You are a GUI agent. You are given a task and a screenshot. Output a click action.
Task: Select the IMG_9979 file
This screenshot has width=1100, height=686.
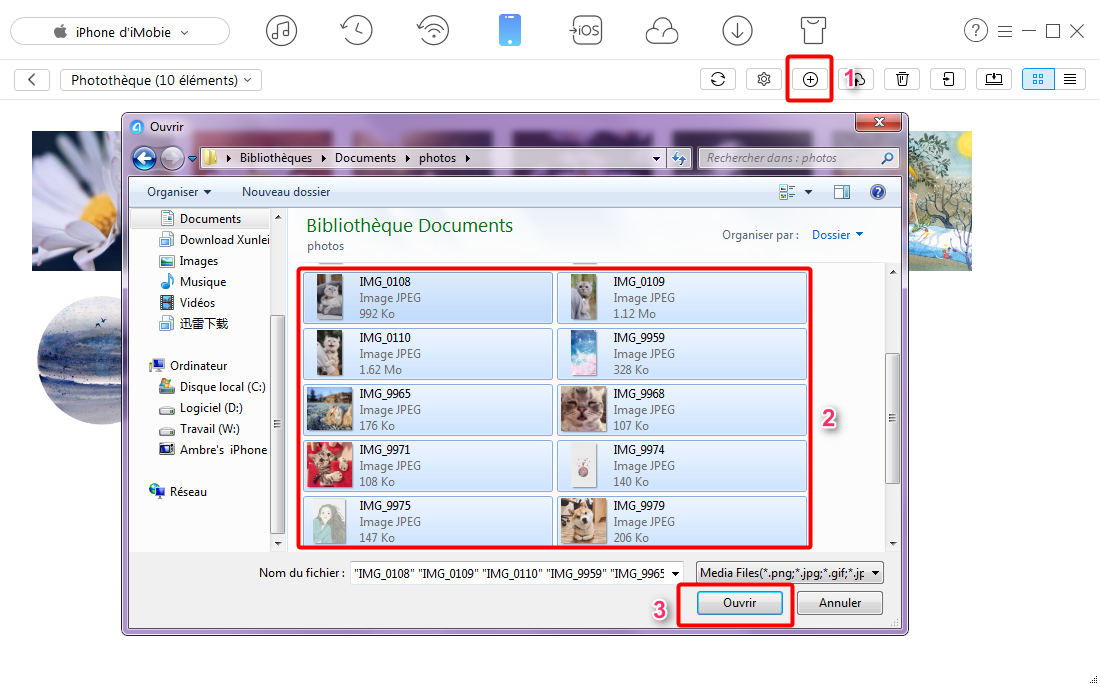[682, 521]
